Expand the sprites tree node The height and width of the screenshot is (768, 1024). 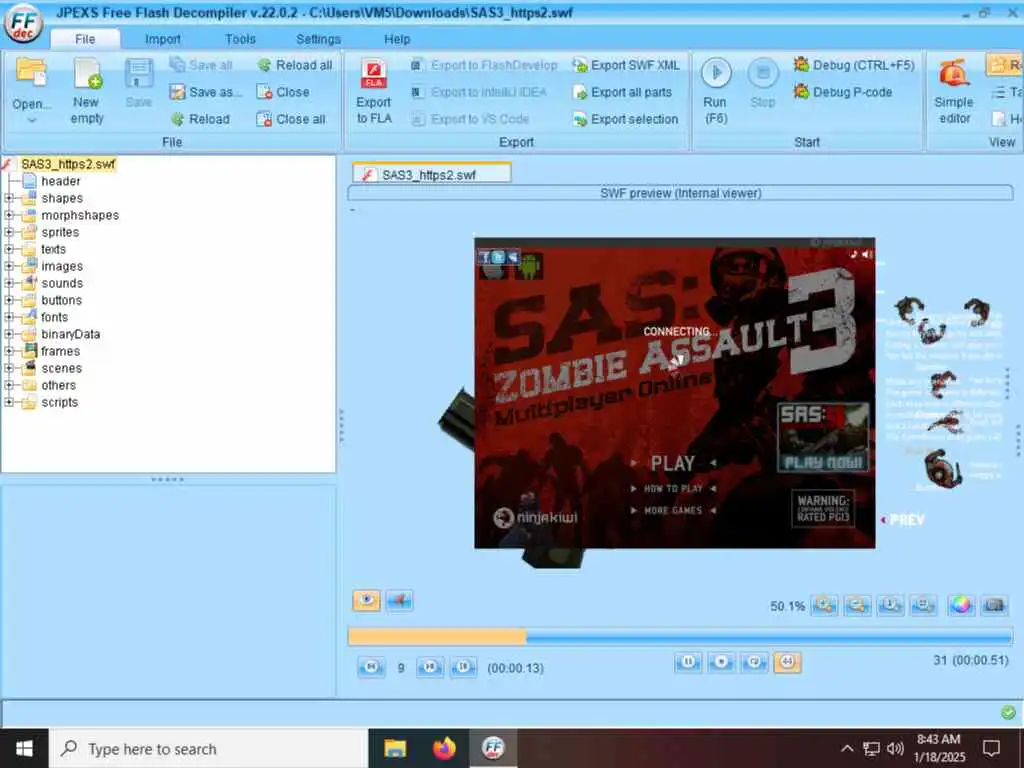tap(8, 232)
